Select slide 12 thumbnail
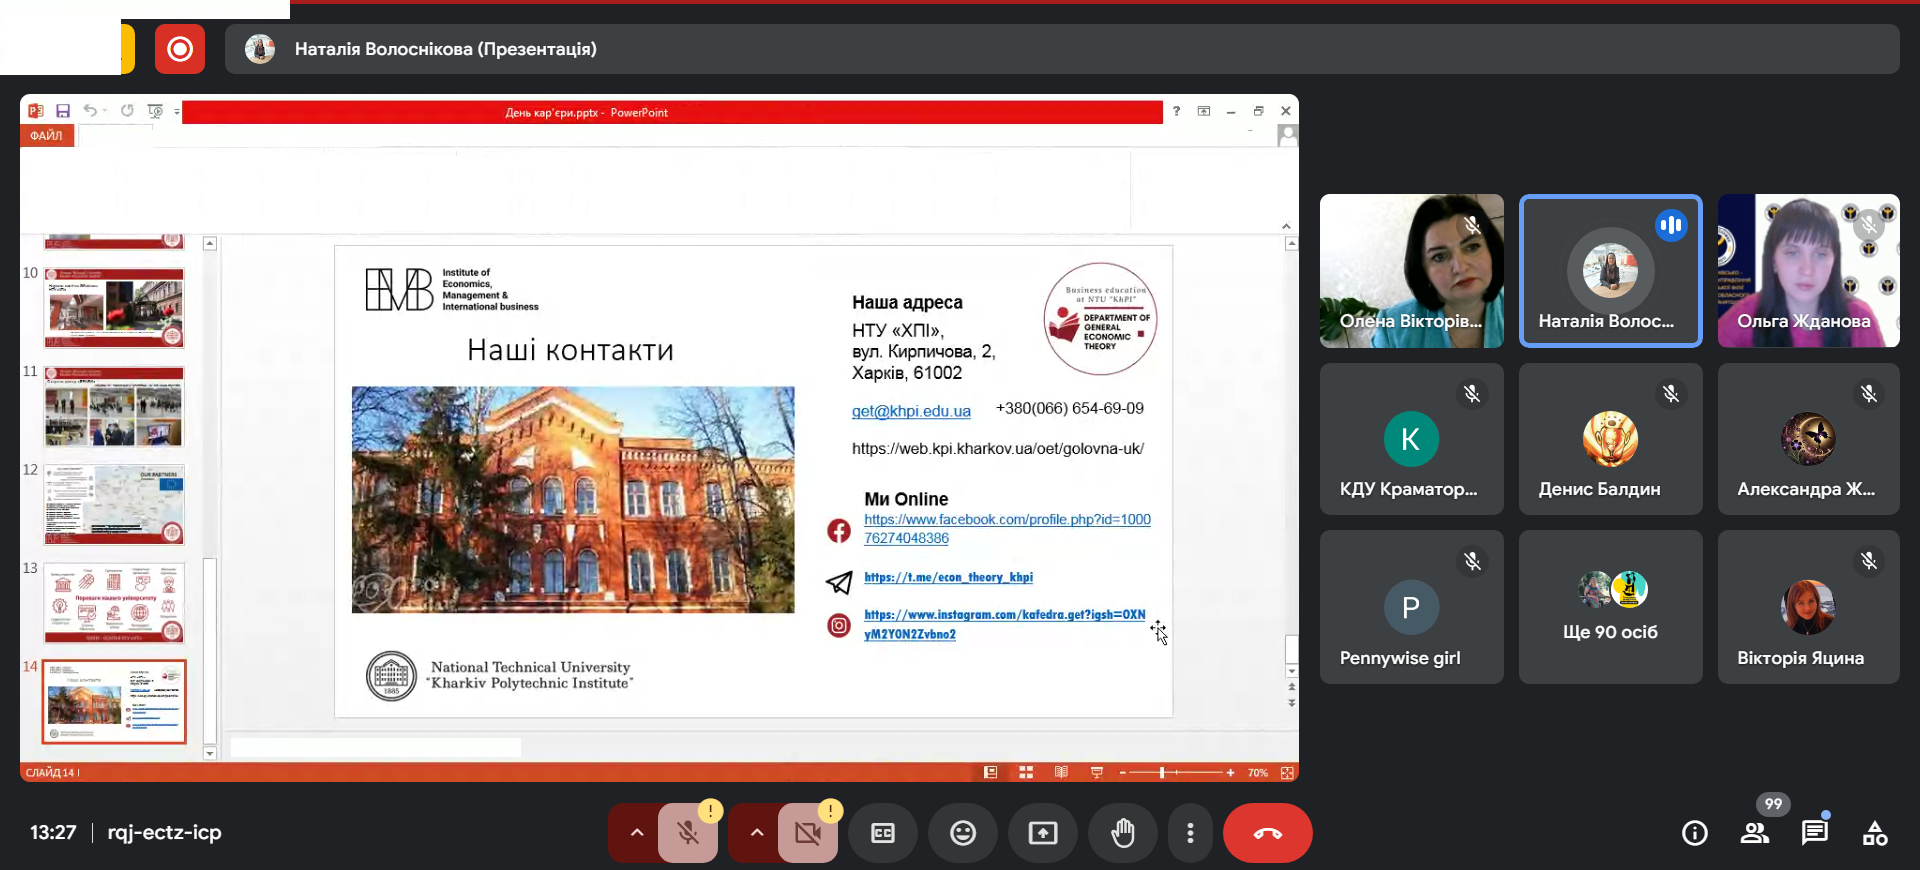 point(114,504)
